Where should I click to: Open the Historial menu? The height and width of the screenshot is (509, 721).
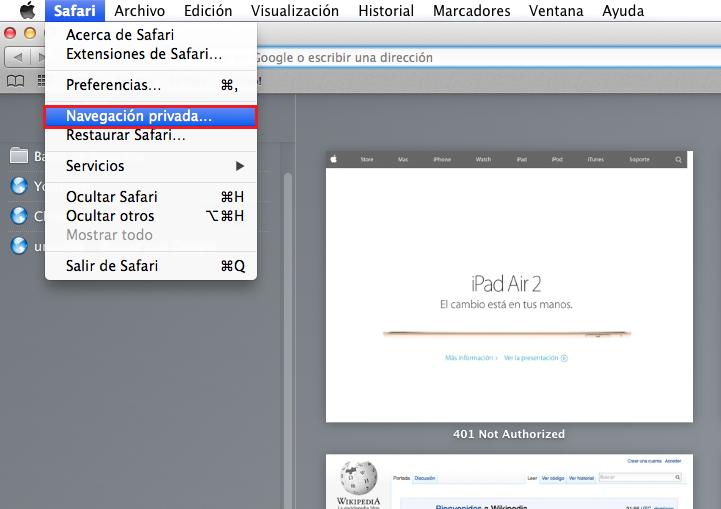click(x=385, y=11)
